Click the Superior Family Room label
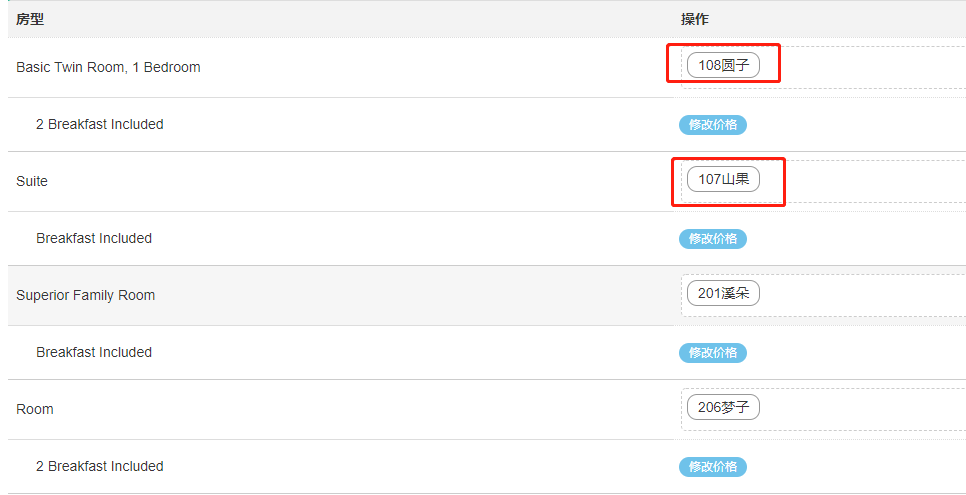The image size is (966, 495). [85, 296]
